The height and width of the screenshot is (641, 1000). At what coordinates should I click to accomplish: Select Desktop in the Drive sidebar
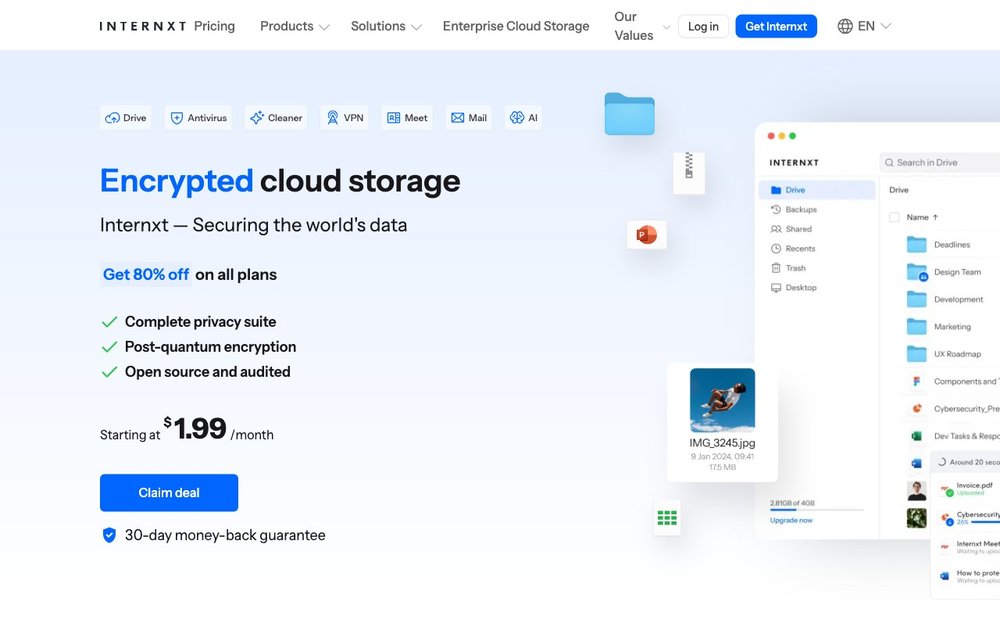[x=794, y=288]
